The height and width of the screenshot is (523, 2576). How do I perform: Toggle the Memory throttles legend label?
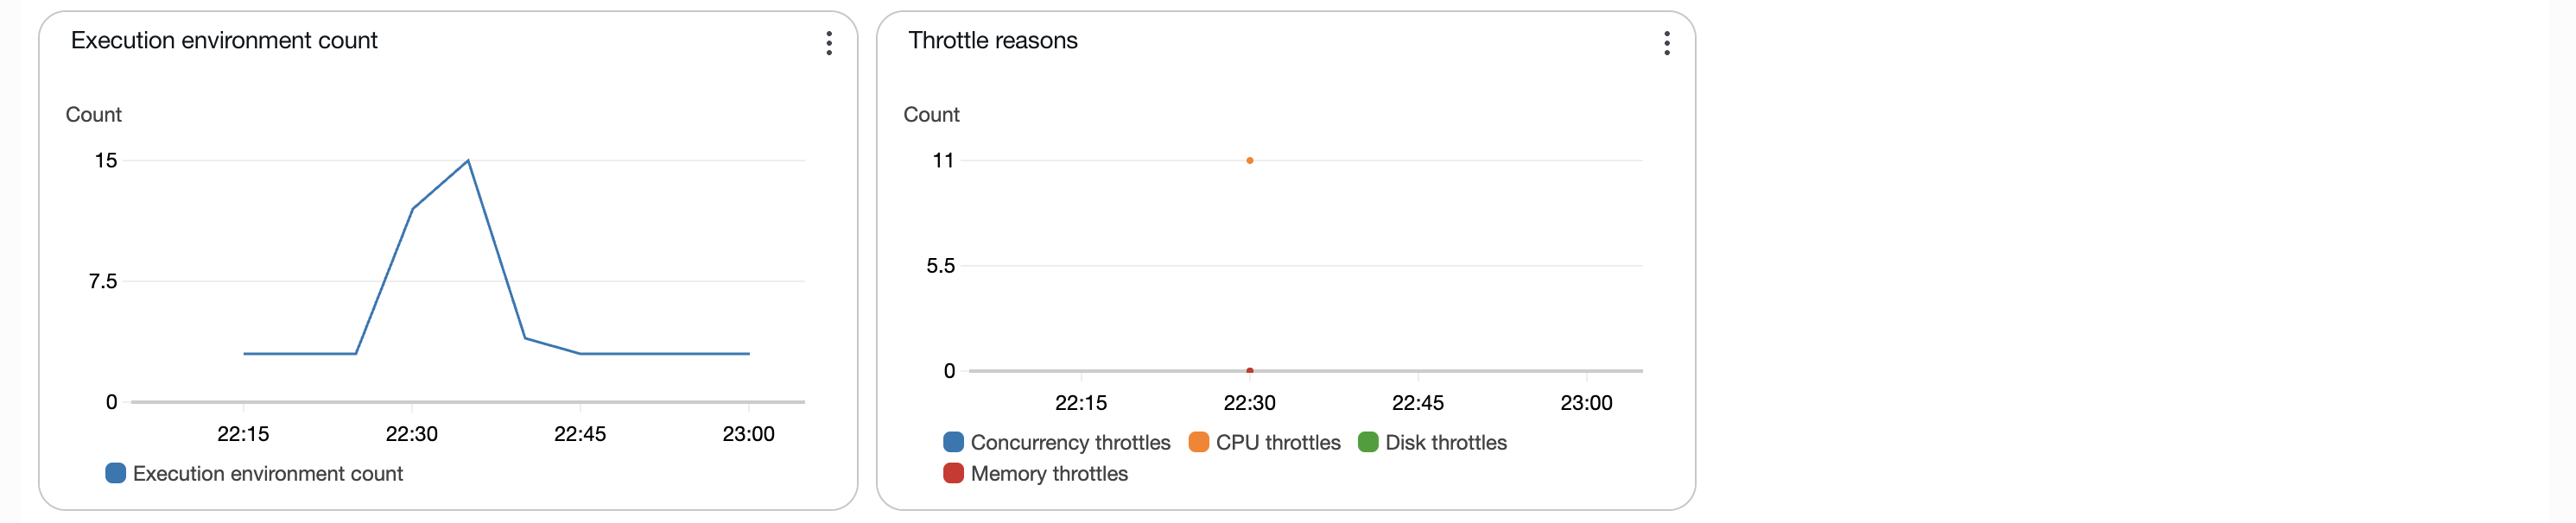pyautogui.click(x=1049, y=473)
